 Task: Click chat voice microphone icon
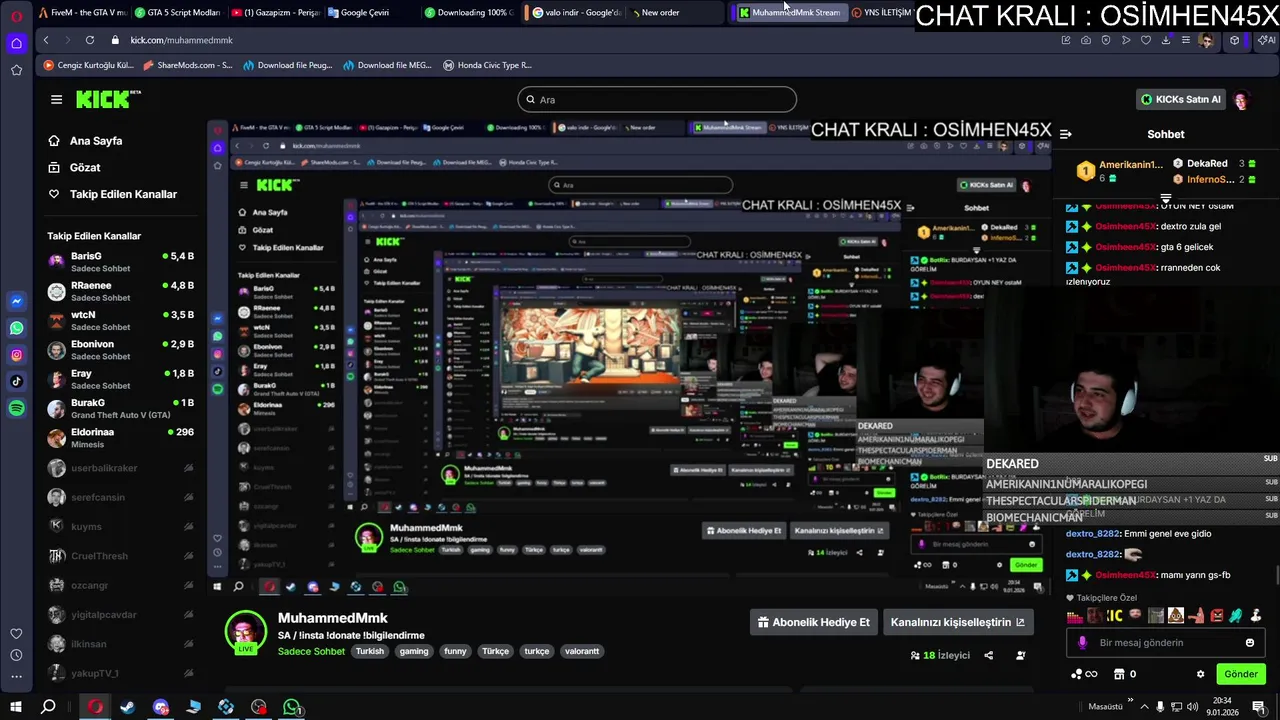pos(1082,643)
